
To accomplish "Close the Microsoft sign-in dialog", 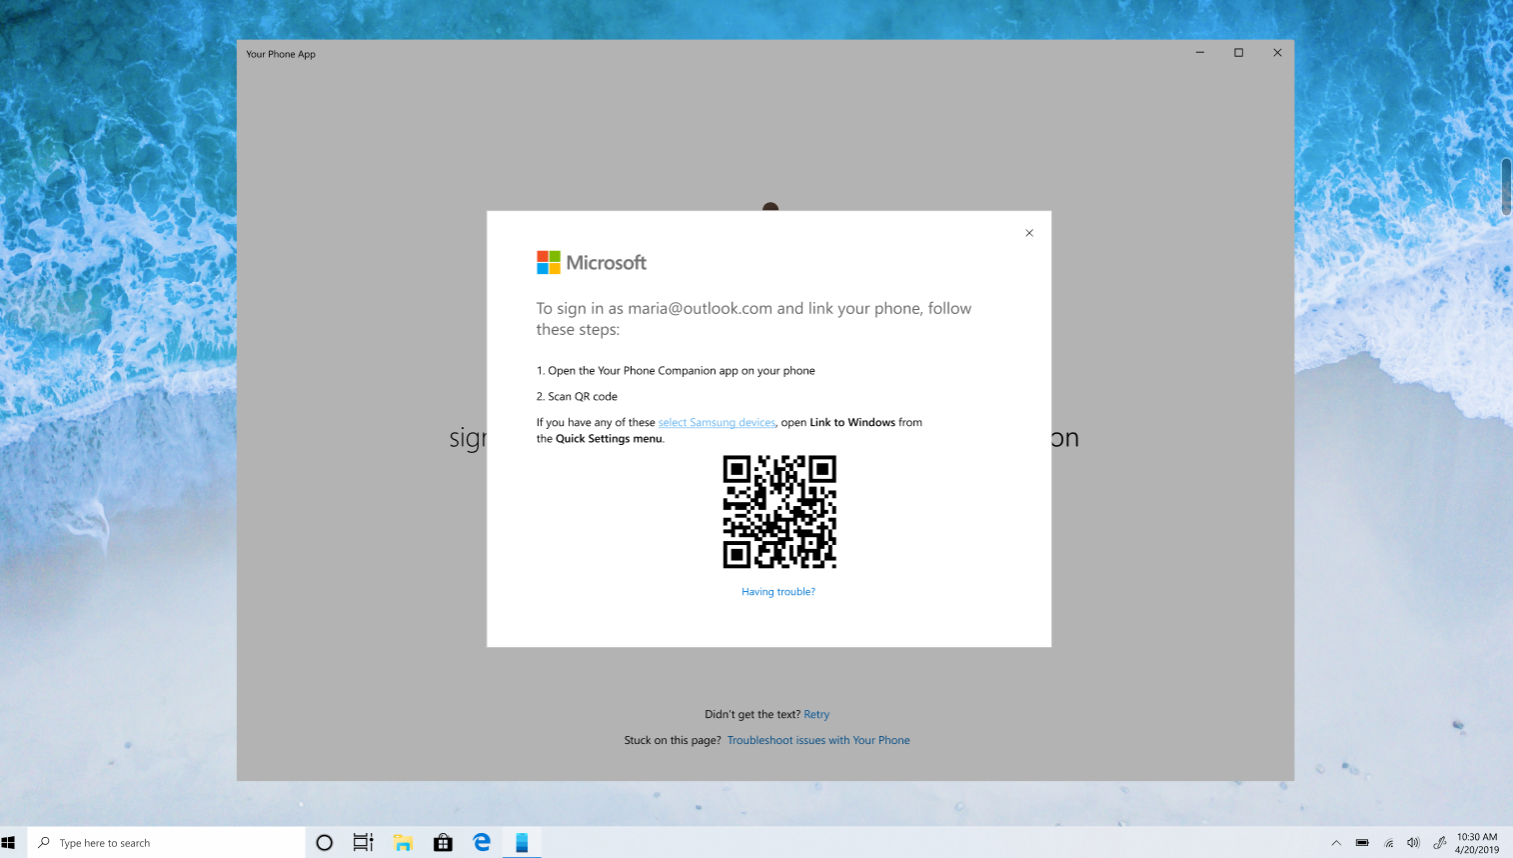I will 1029,233.
